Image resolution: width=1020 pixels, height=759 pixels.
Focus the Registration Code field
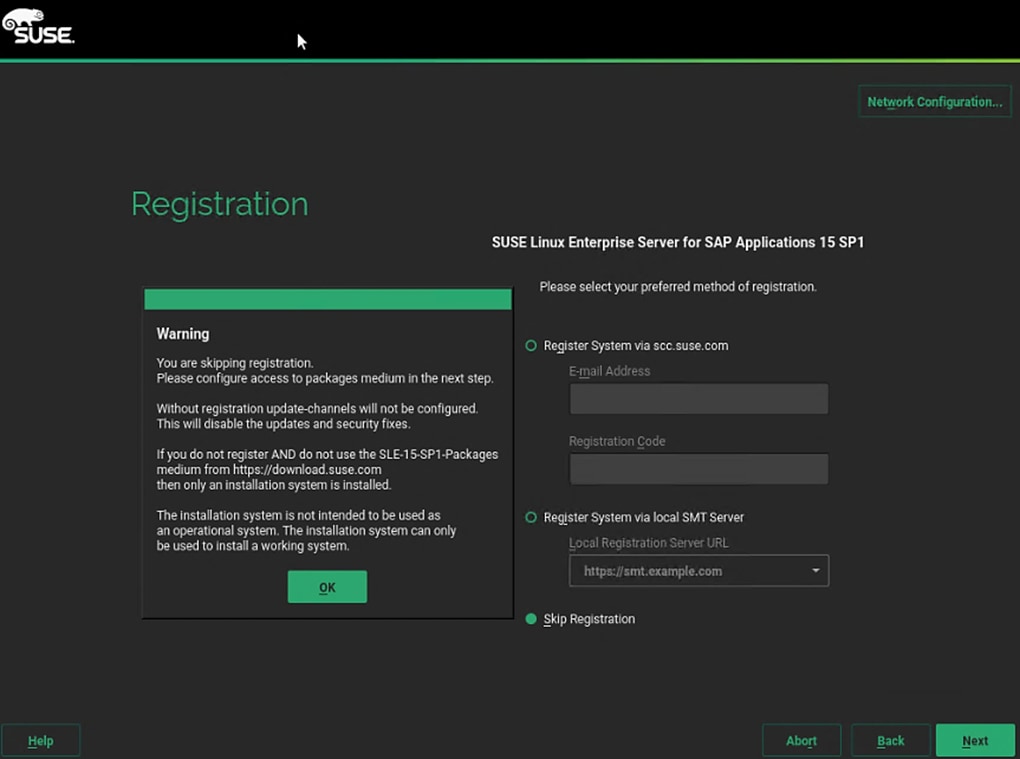click(x=699, y=469)
